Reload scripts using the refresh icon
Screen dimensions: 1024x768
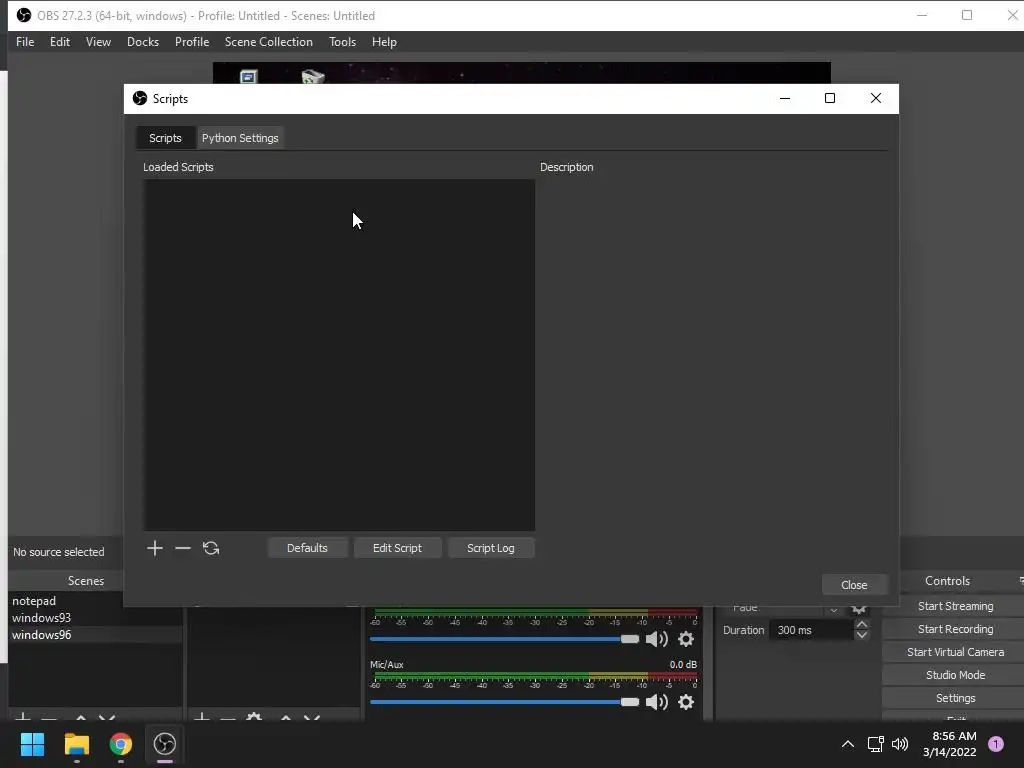[x=211, y=548]
